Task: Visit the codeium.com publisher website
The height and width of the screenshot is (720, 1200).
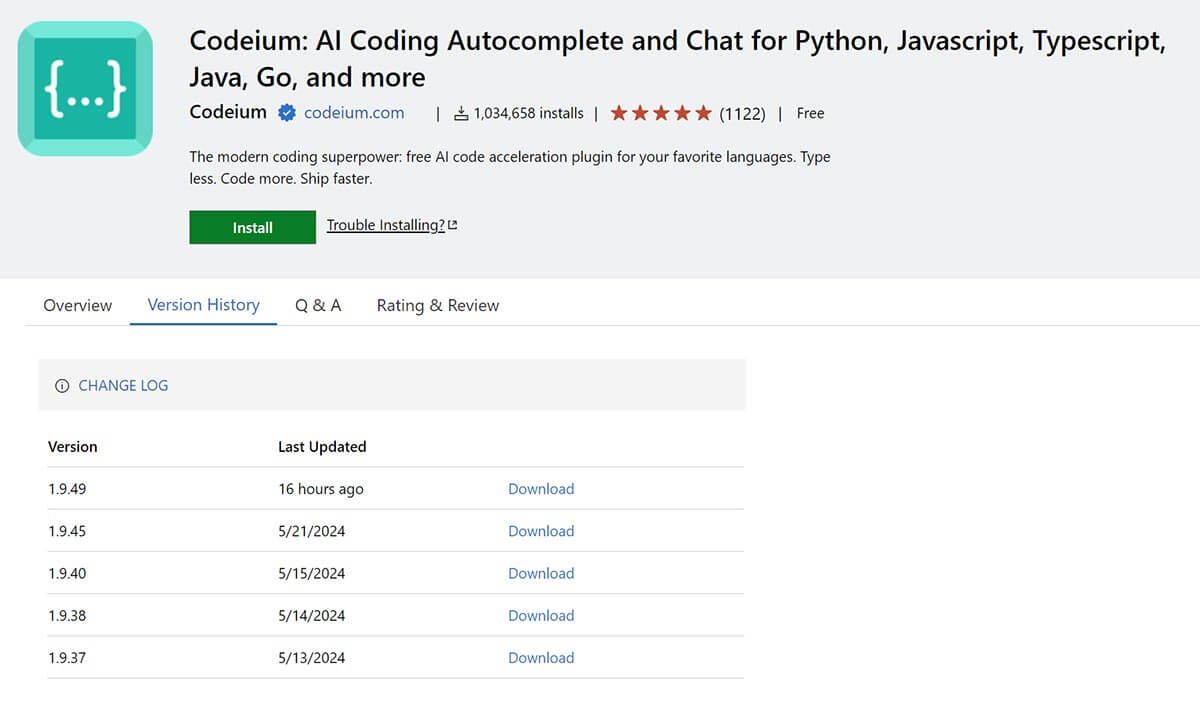Action: click(355, 113)
